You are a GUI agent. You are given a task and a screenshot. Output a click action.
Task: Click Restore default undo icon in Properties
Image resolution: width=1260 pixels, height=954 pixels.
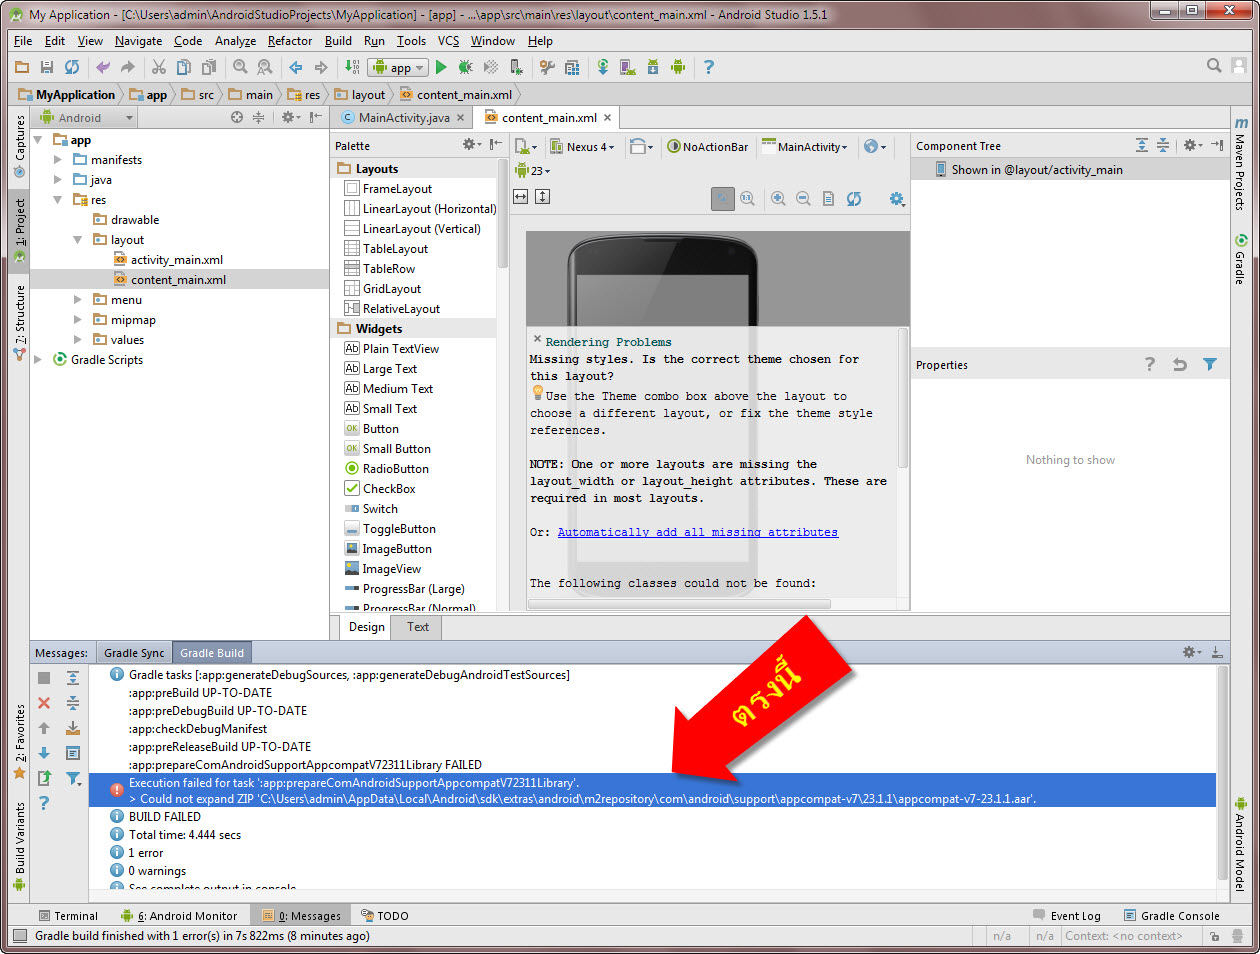tap(1180, 365)
